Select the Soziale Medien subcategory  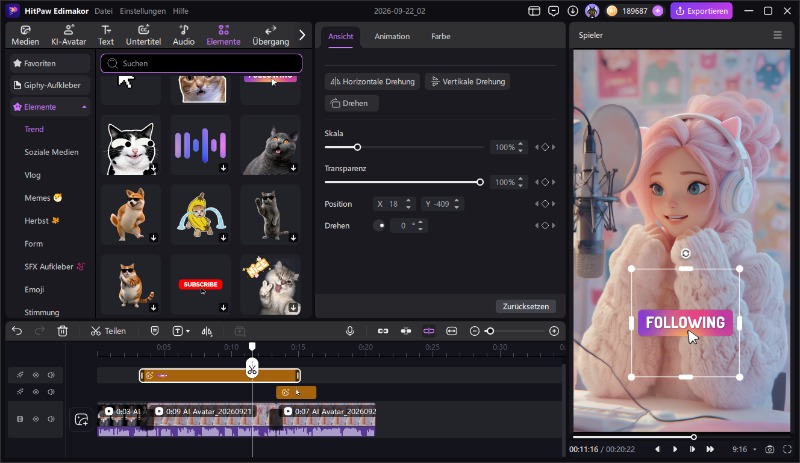click(51, 152)
